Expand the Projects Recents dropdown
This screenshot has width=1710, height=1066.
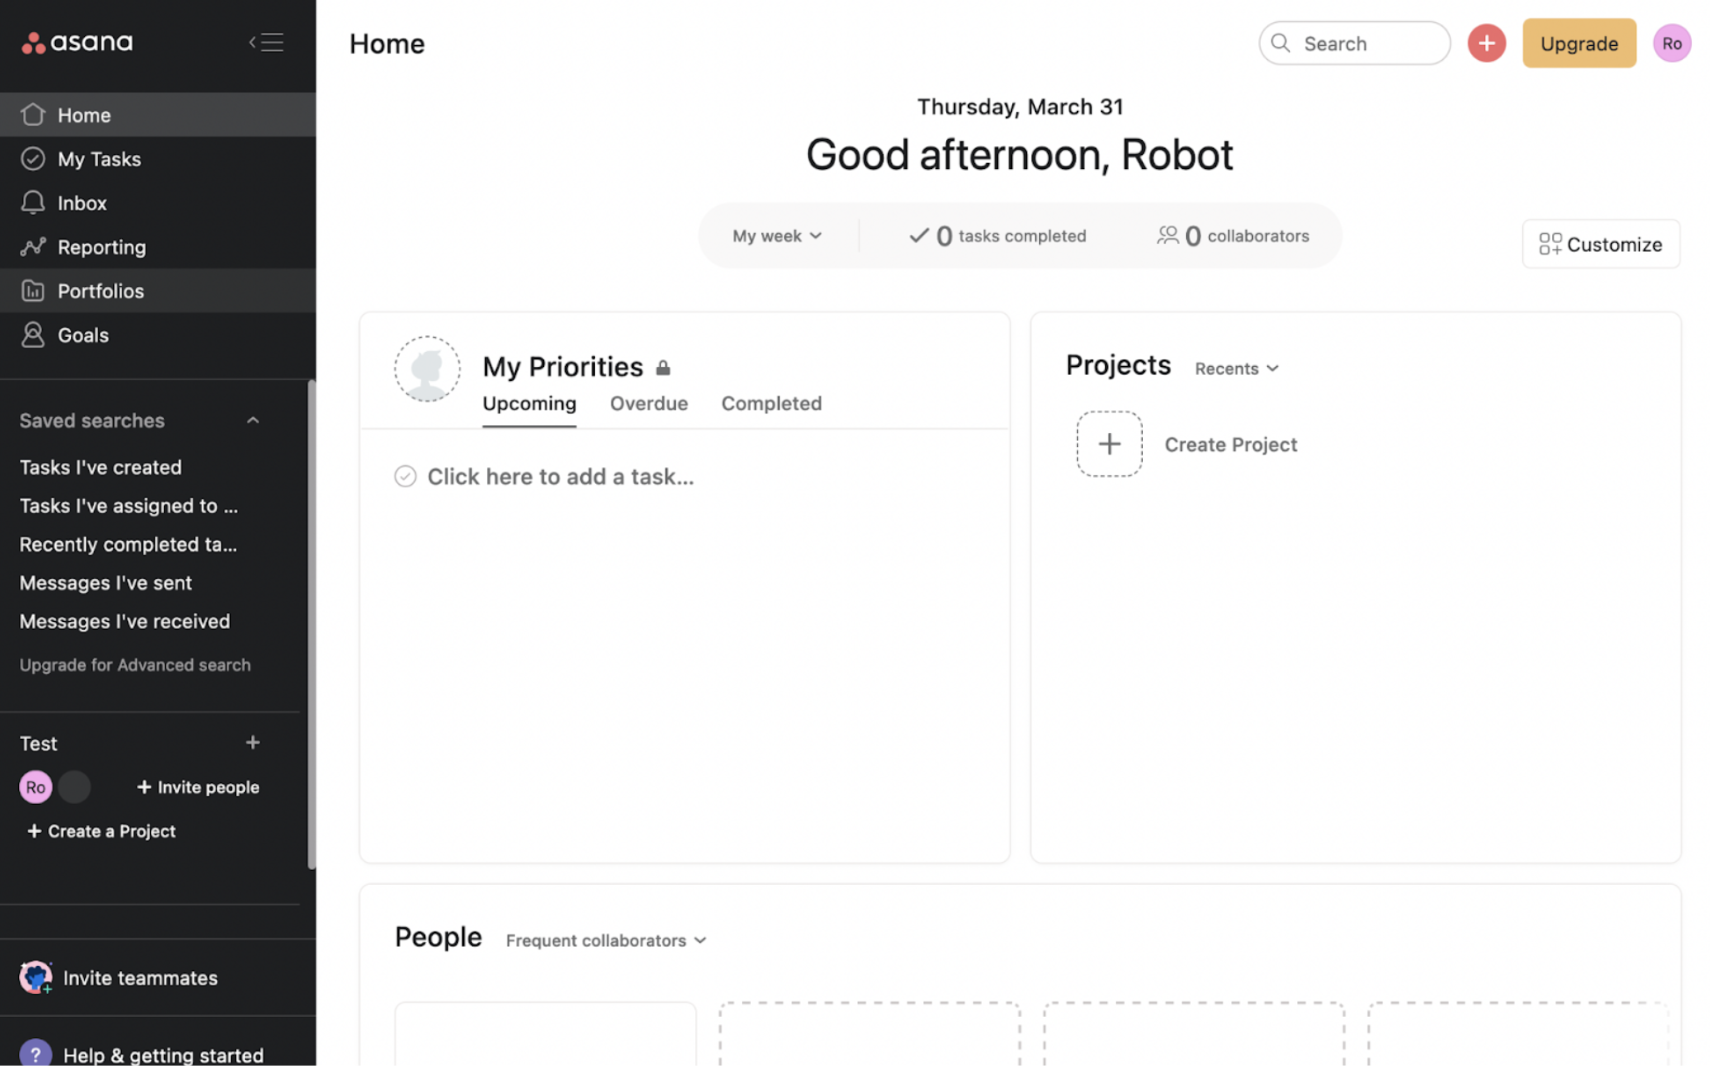pyautogui.click(x=1236, y=368)
